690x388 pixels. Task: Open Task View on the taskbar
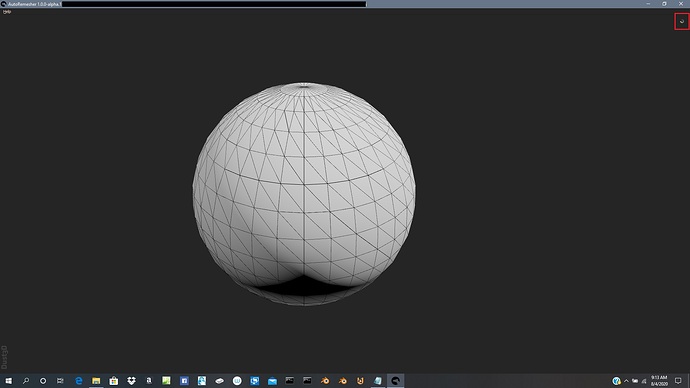(60, 381)
